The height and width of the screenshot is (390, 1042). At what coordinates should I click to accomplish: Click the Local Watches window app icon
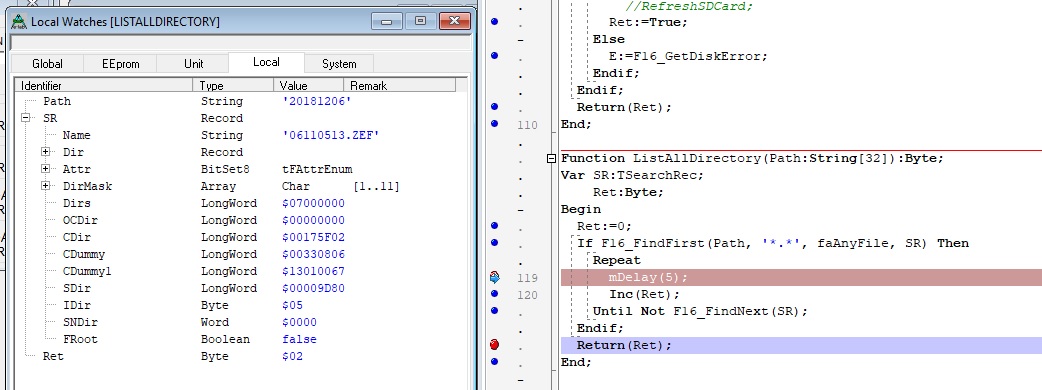[21, 21]
